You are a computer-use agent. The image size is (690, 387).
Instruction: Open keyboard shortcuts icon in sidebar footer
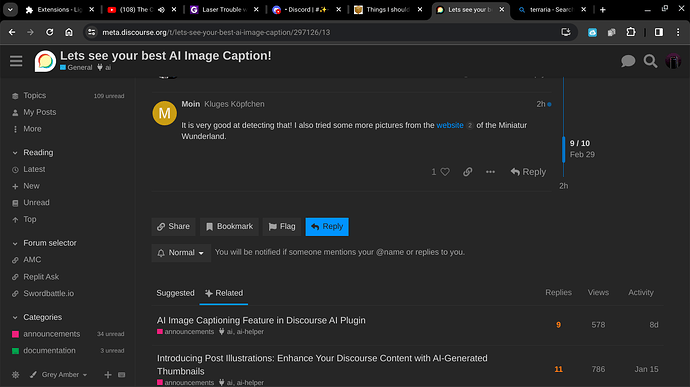(x=121, y=375)
